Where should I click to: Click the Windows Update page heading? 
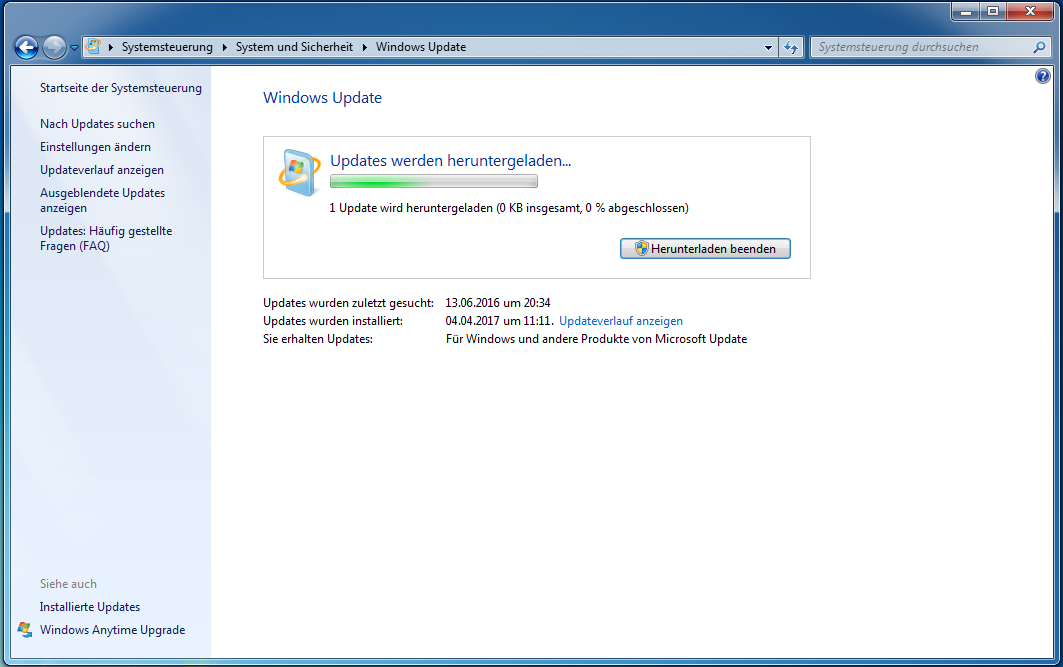coord(323,98)
